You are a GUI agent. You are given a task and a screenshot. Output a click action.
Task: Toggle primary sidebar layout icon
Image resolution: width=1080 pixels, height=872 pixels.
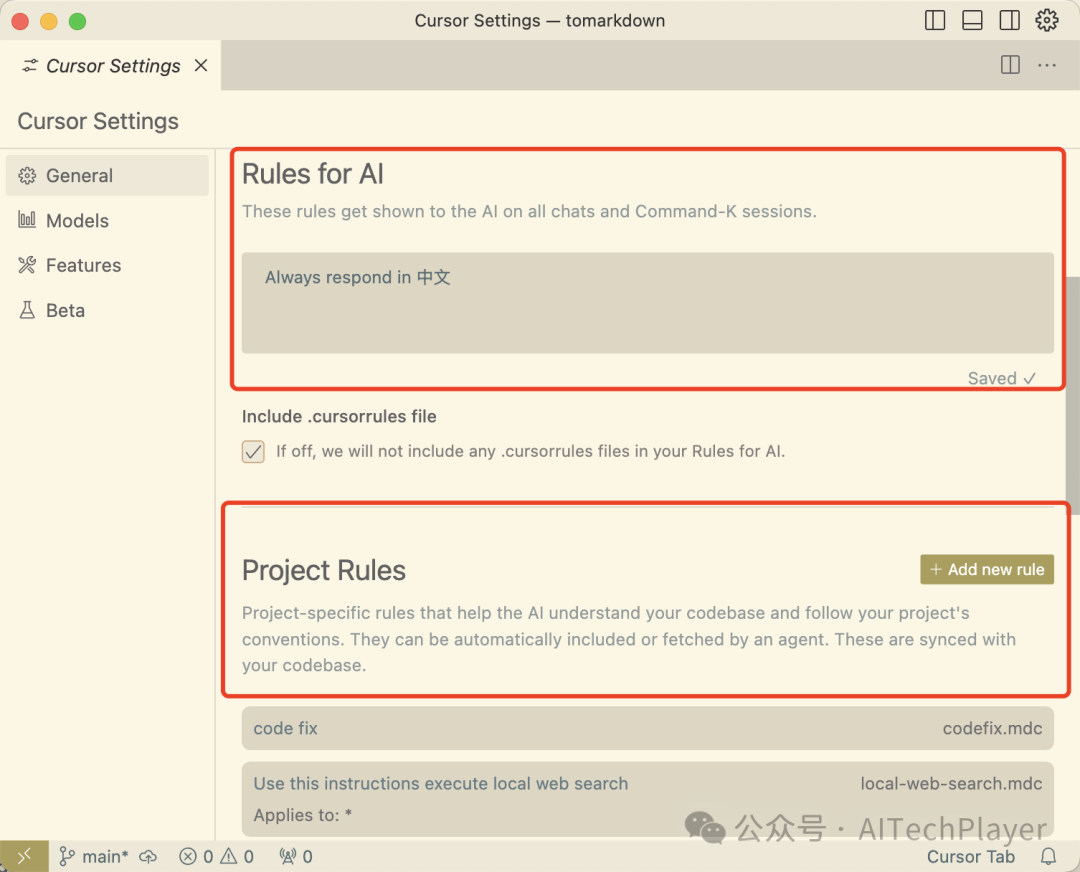935,21
